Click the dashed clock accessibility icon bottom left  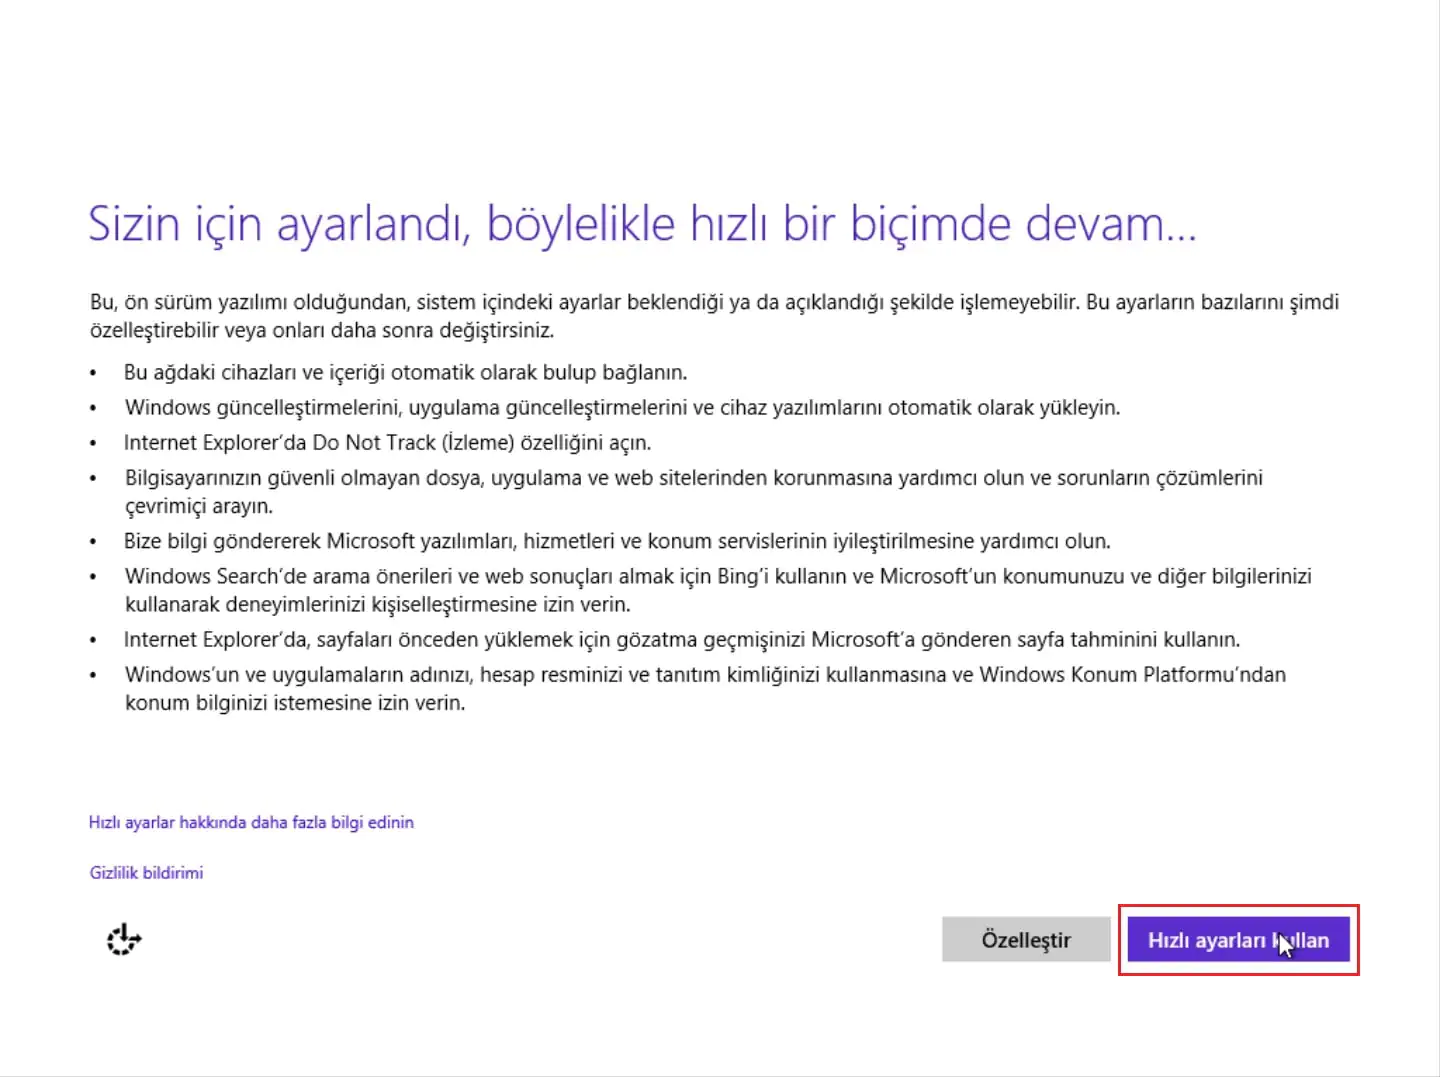point(122,940)
